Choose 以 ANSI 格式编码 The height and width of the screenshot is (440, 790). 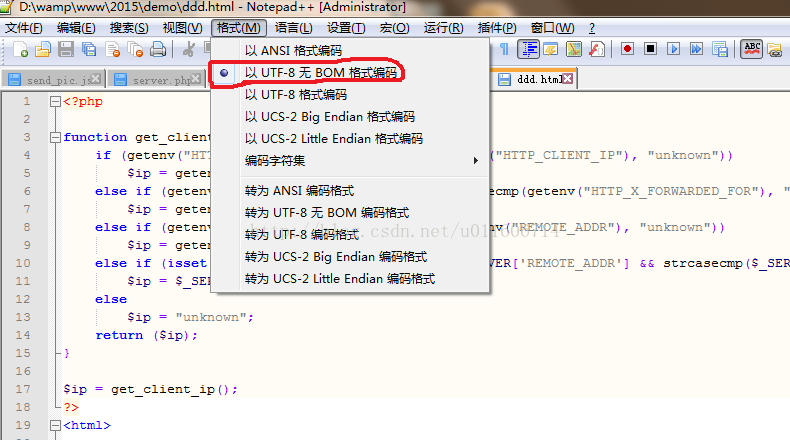350,50
